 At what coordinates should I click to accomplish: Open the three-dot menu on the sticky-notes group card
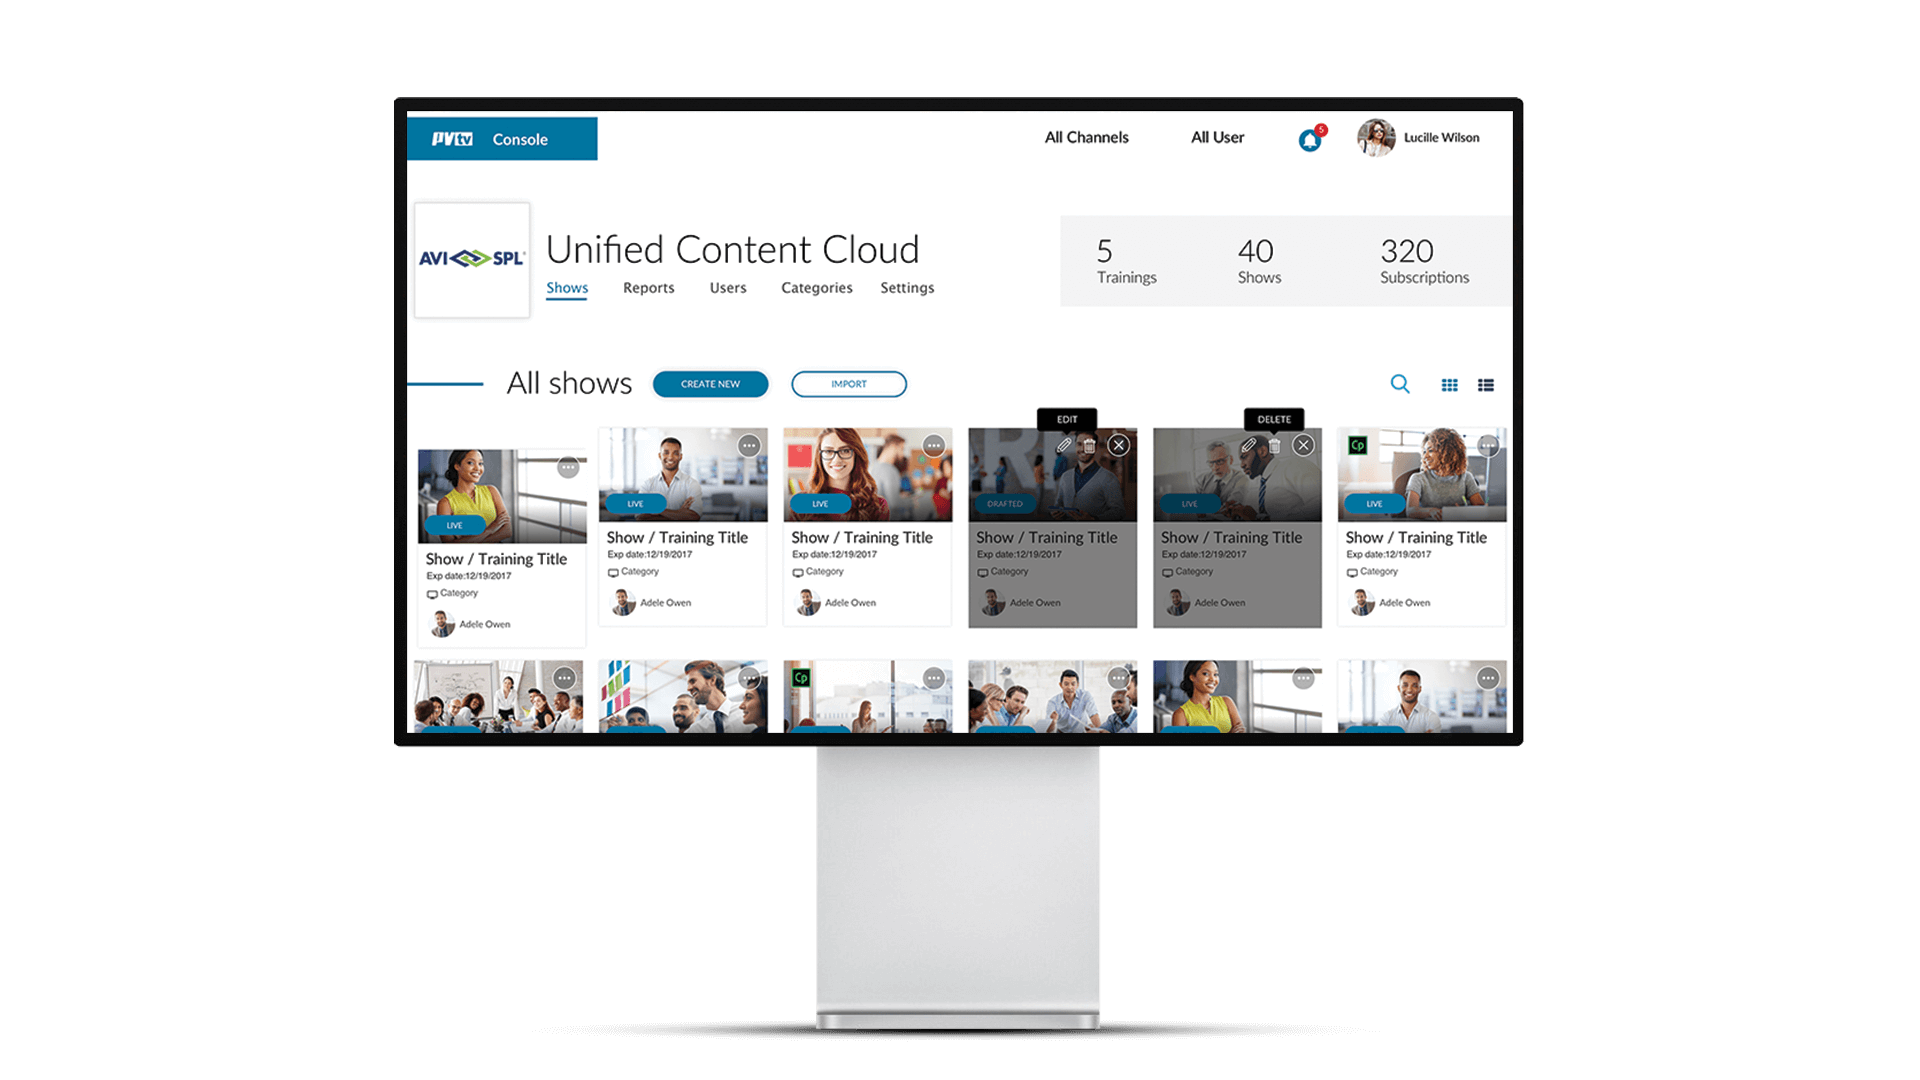749,678
